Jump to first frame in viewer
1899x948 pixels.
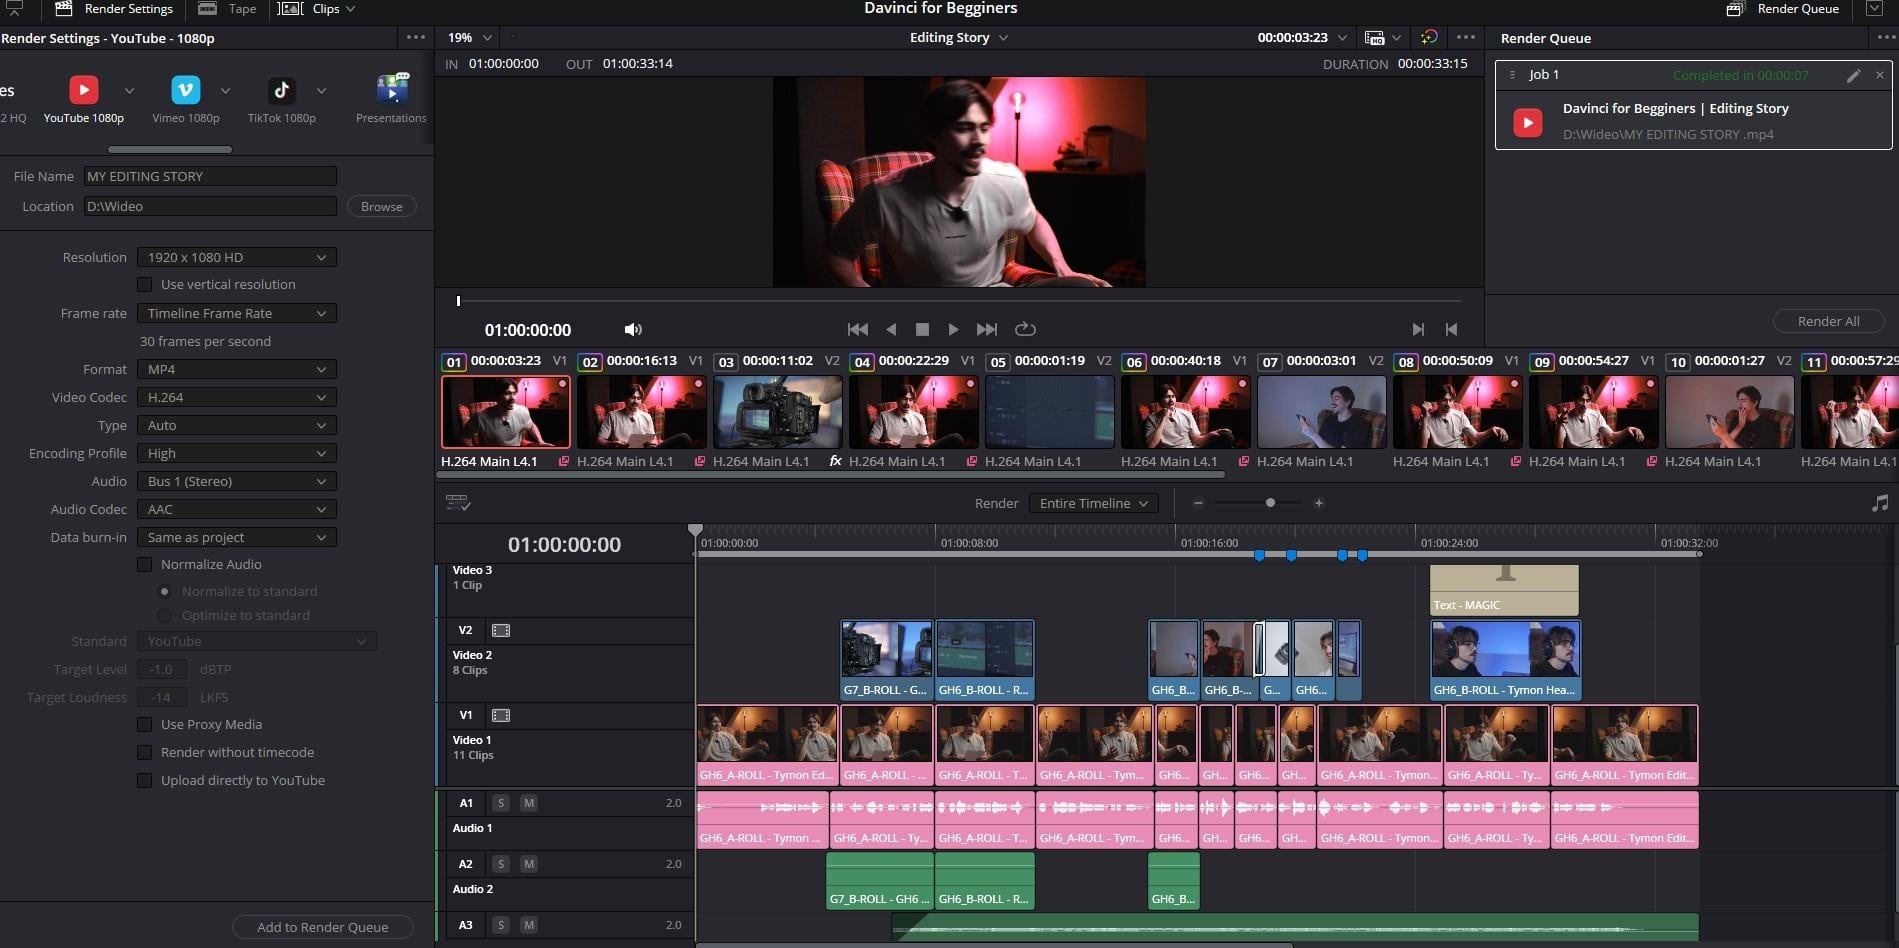pyautogui.click(x=857, y=329)
